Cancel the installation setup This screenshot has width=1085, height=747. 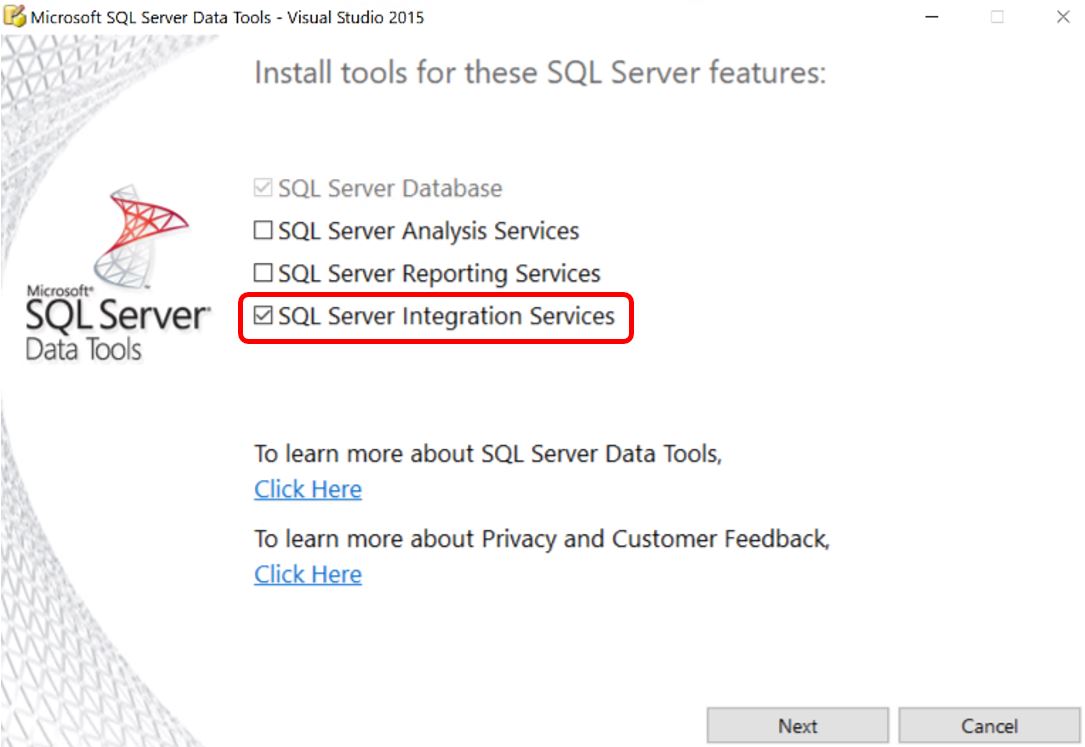coord(989,726)
